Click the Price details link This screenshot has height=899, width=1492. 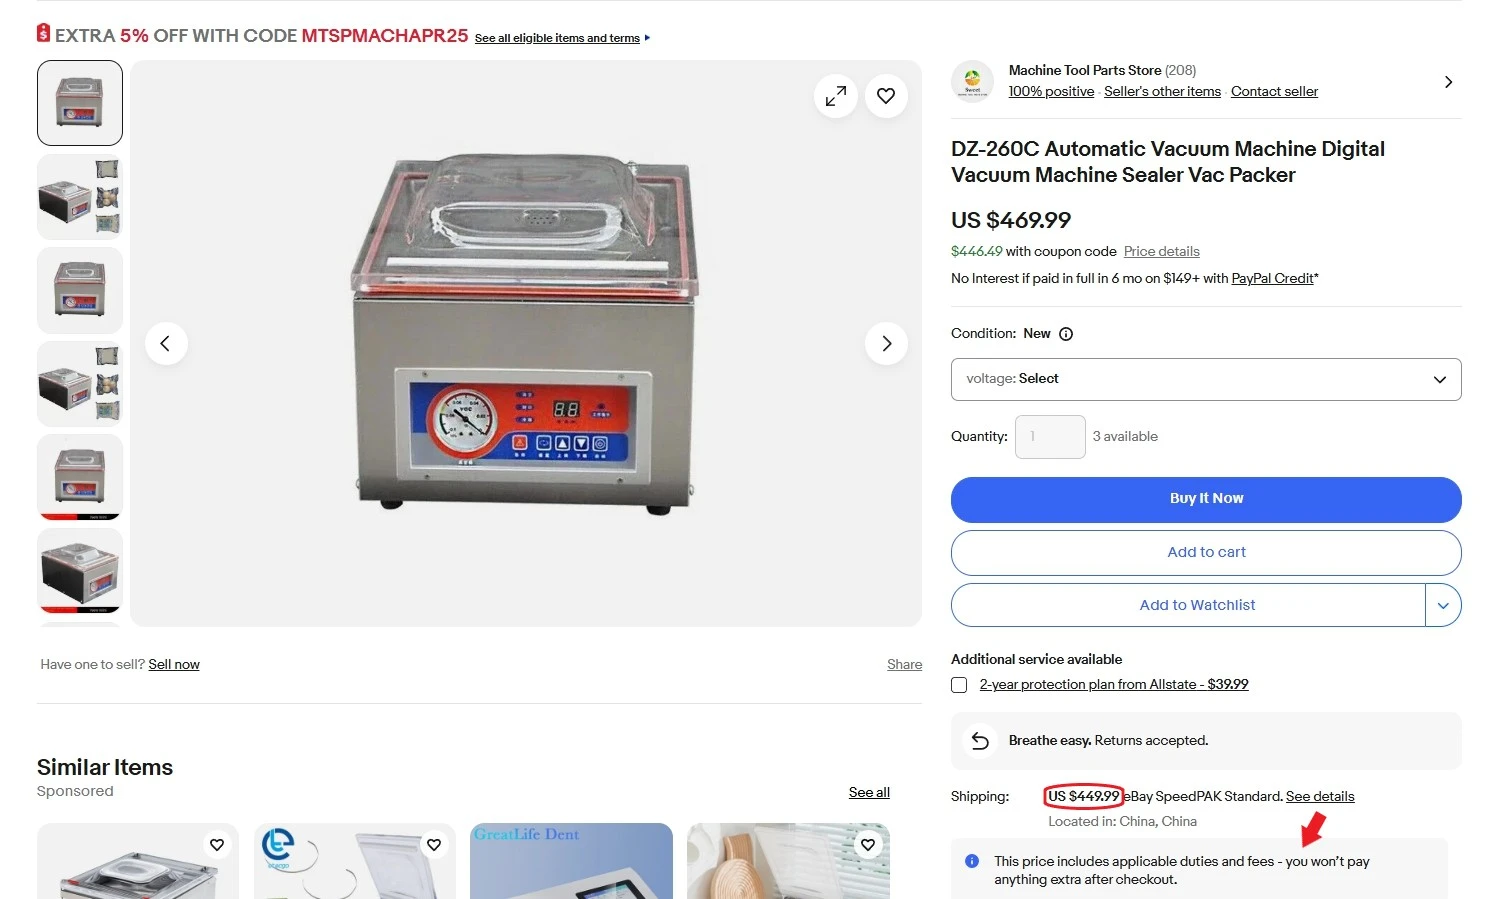point(1161,252)
